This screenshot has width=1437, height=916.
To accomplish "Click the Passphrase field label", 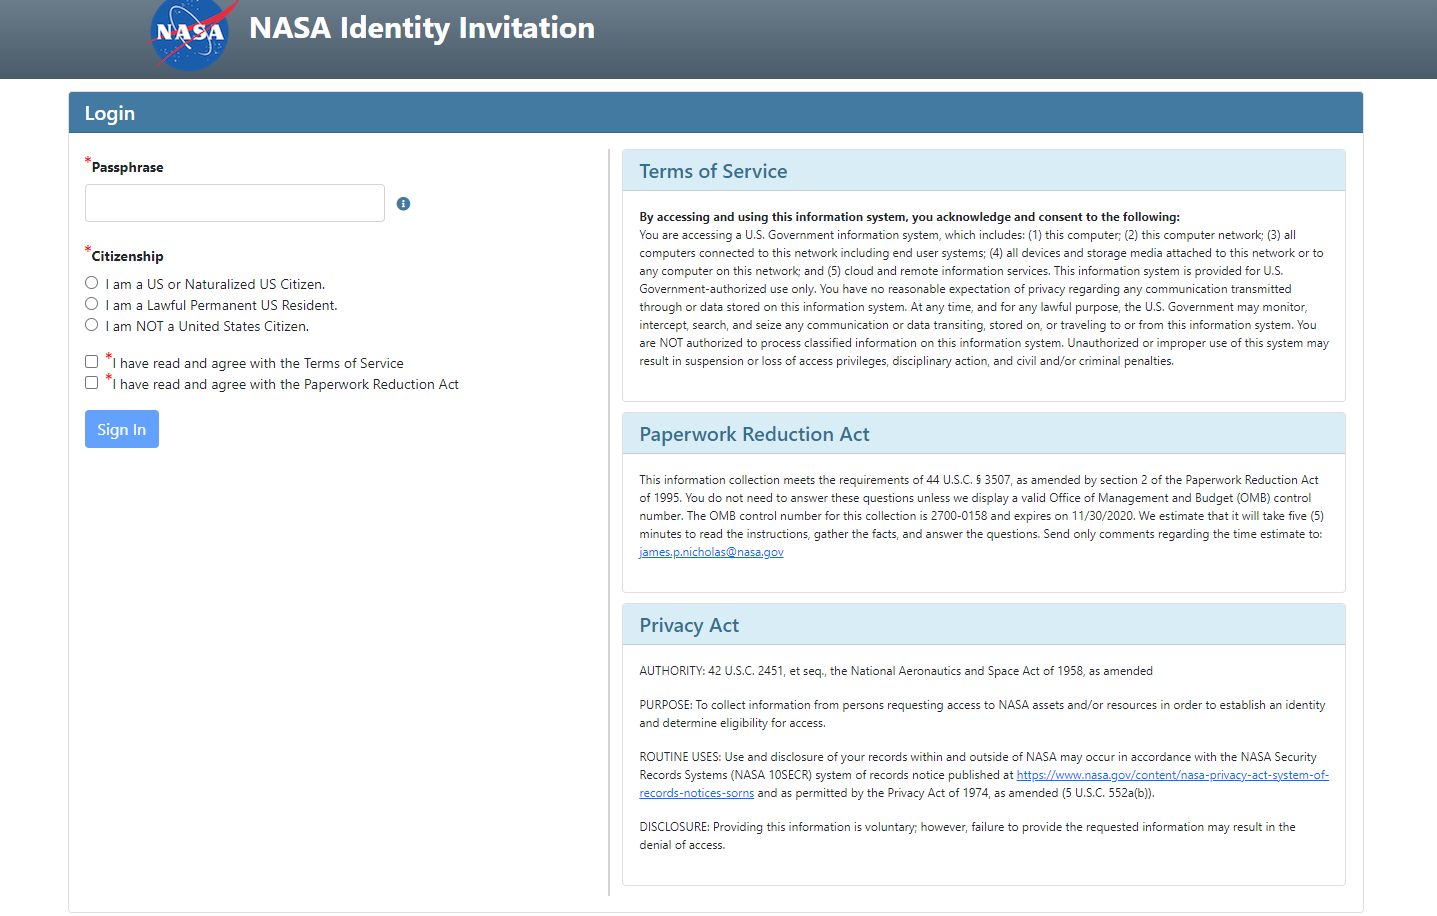I will (127, 167).
